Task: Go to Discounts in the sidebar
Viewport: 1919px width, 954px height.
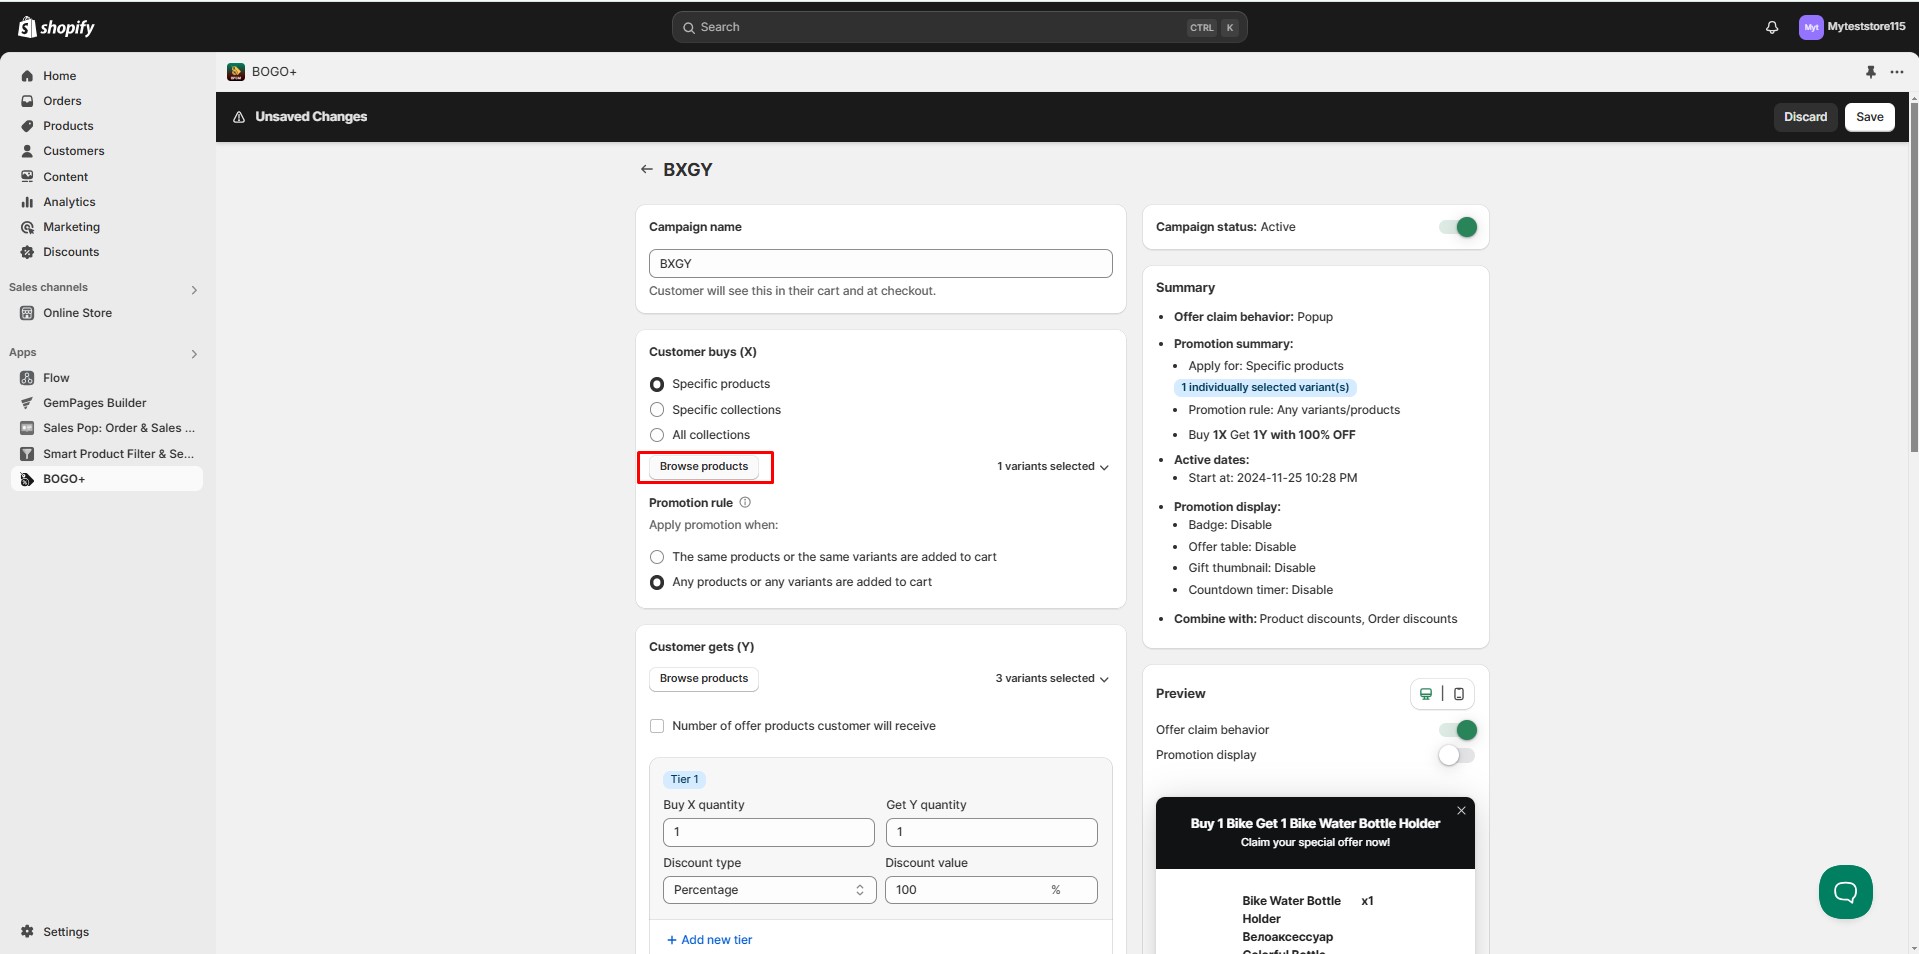Action: pyautogui.click(x=71, y=252)
